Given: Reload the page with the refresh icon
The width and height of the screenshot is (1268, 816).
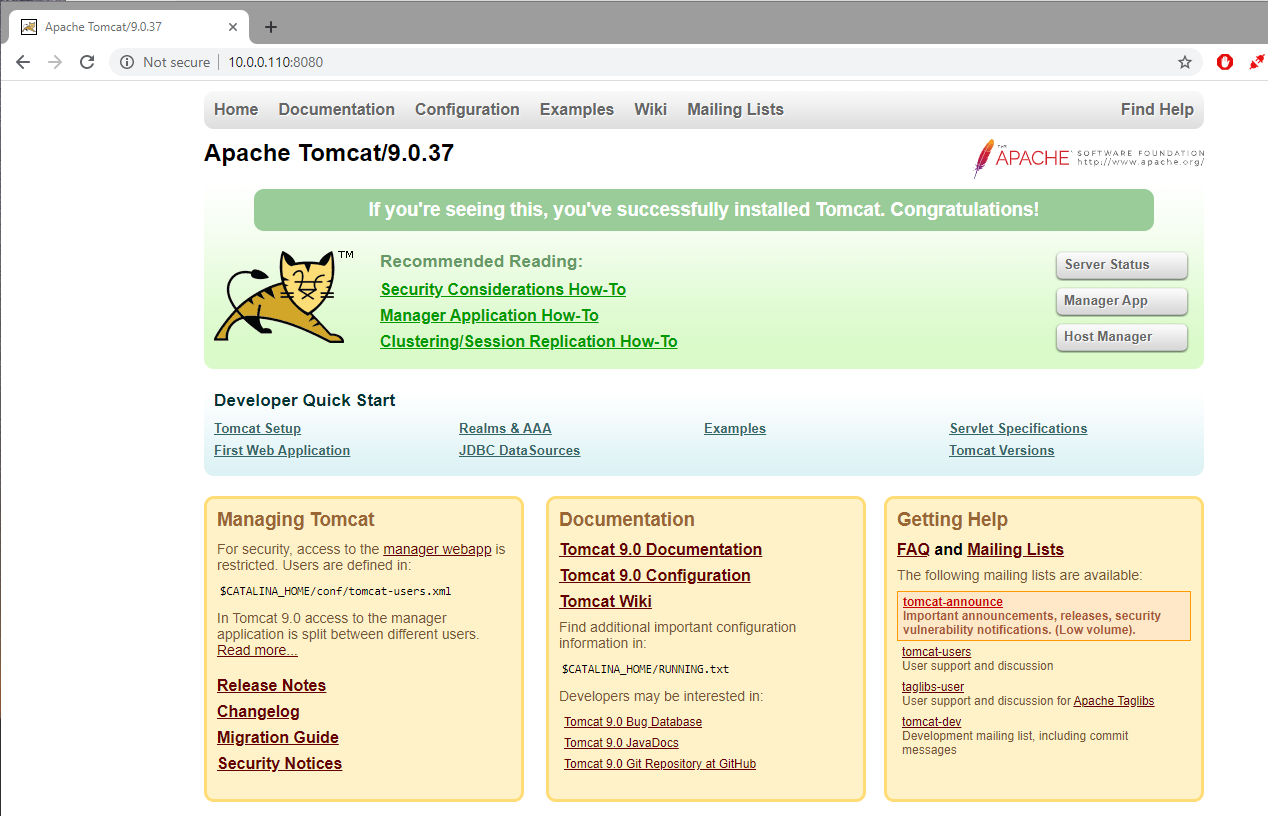Looking at the screenshot, I should tap(87, 62).
